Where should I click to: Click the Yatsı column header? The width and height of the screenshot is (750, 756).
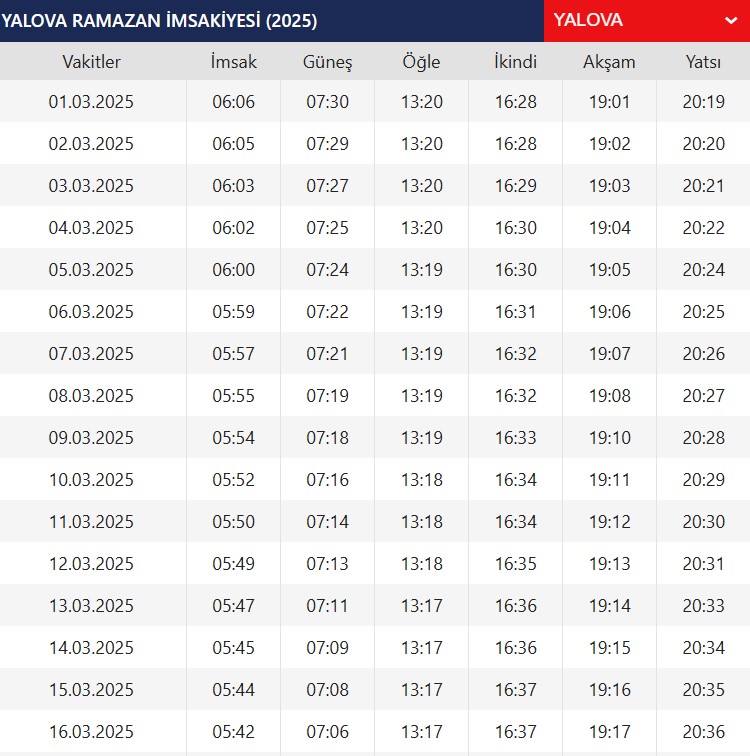pos(703,62)
